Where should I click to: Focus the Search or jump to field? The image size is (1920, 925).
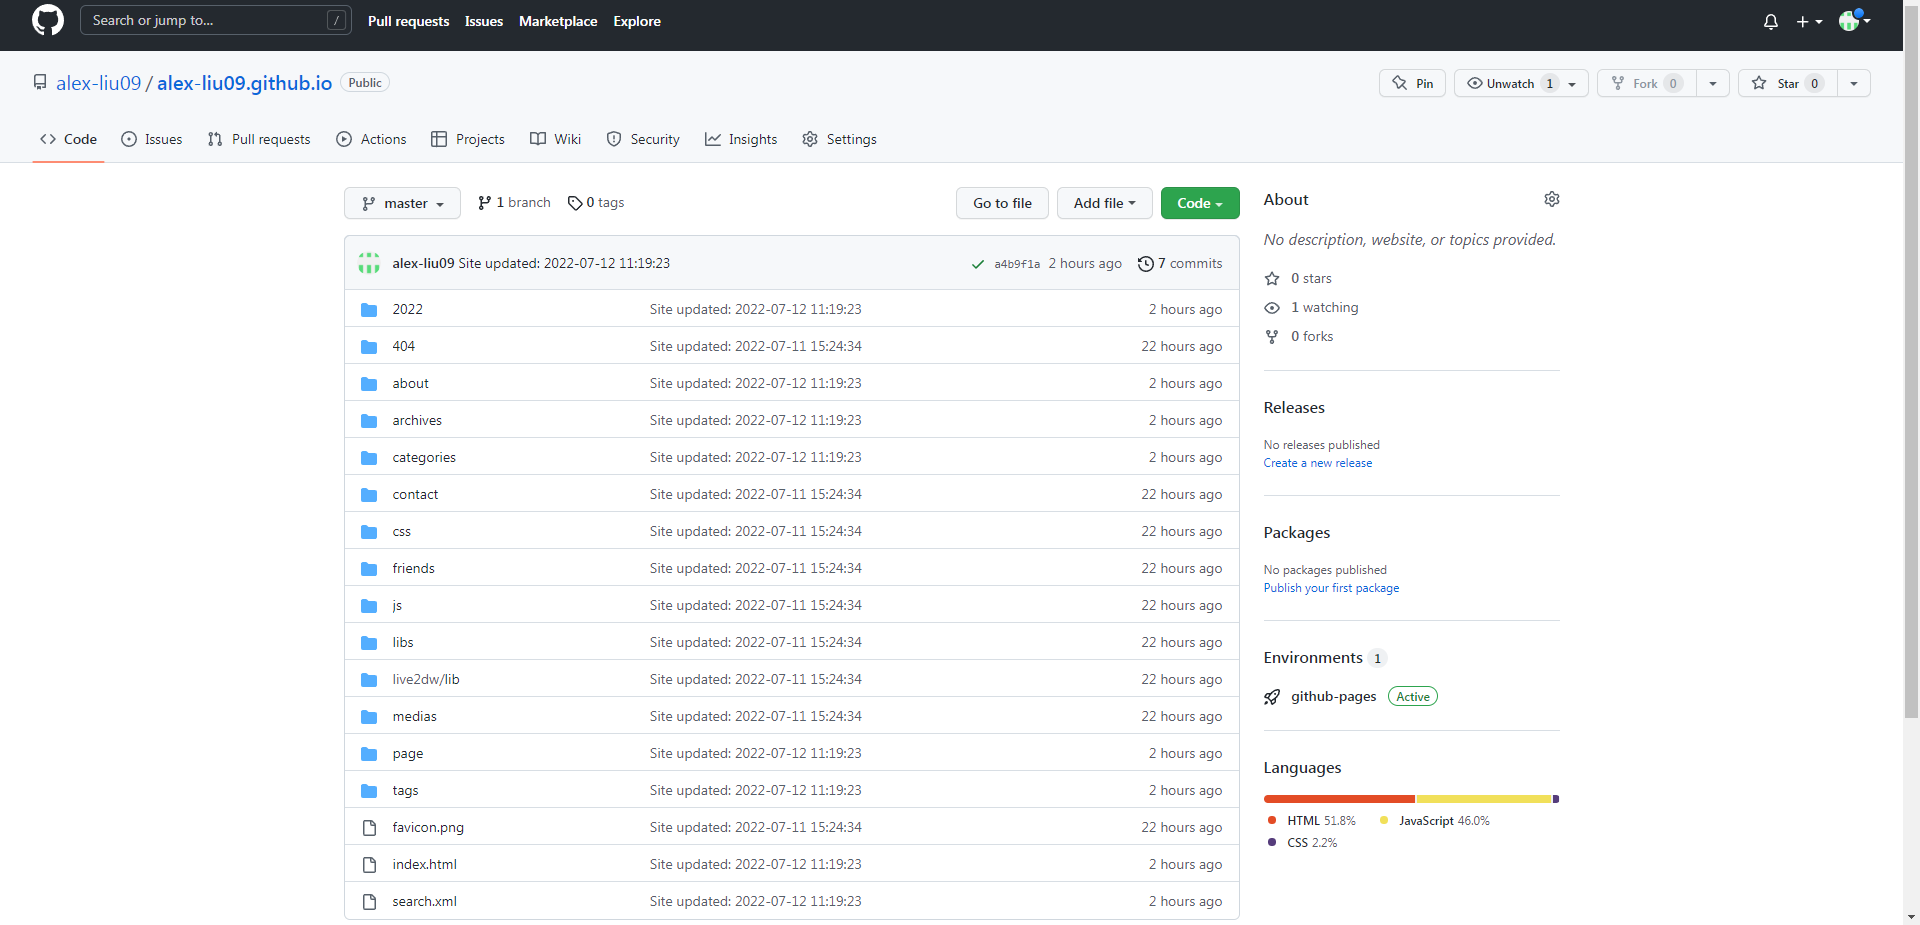click(x=205, y=21)
